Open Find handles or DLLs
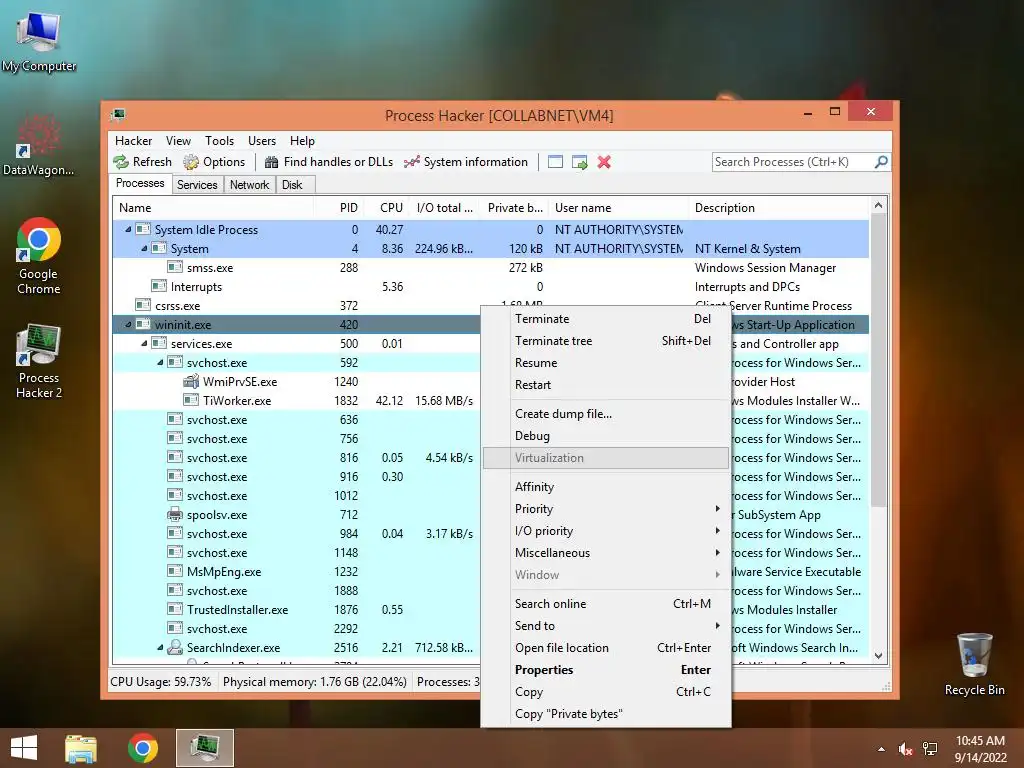Viewport: 1024px width, 768px height. (329, 162)
